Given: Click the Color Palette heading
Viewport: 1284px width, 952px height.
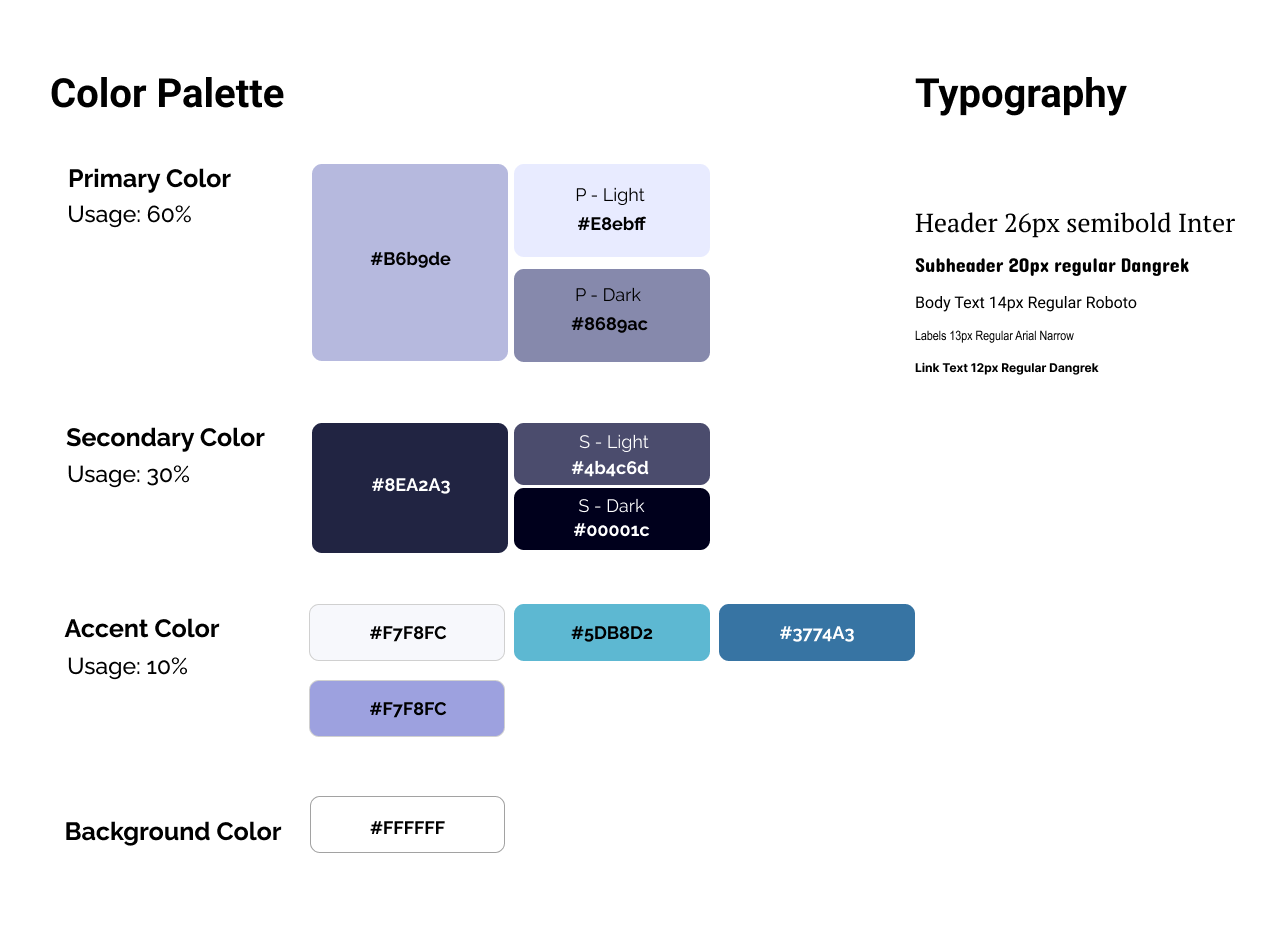Looking at the screenshot, I should (167, 94).
